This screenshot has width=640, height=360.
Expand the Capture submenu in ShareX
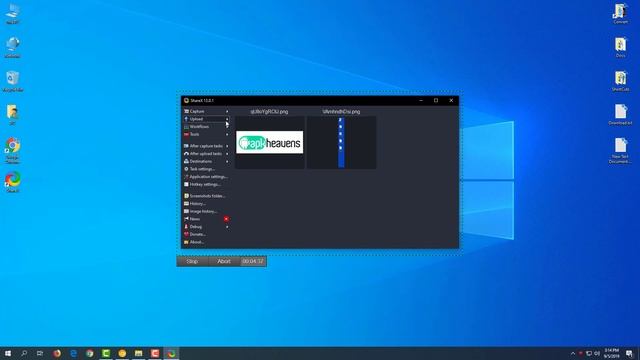[206, 111]
